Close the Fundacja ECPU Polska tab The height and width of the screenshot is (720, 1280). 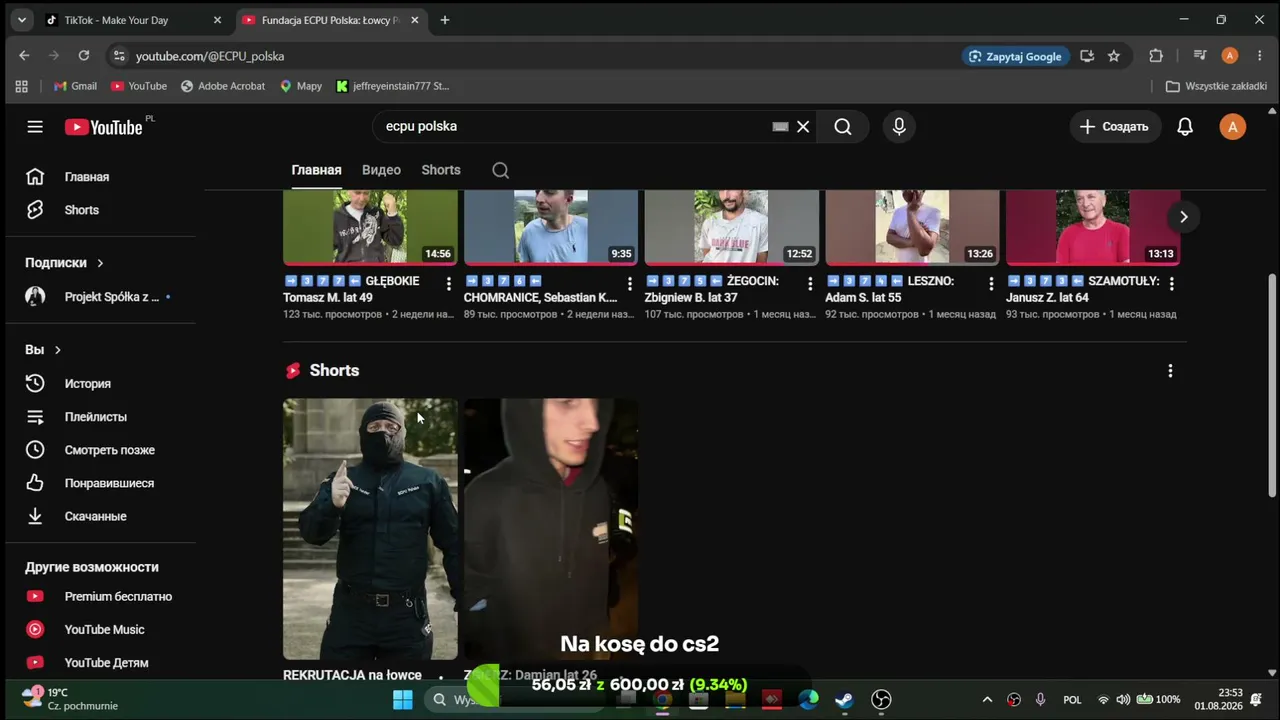(x=417, y=20)
